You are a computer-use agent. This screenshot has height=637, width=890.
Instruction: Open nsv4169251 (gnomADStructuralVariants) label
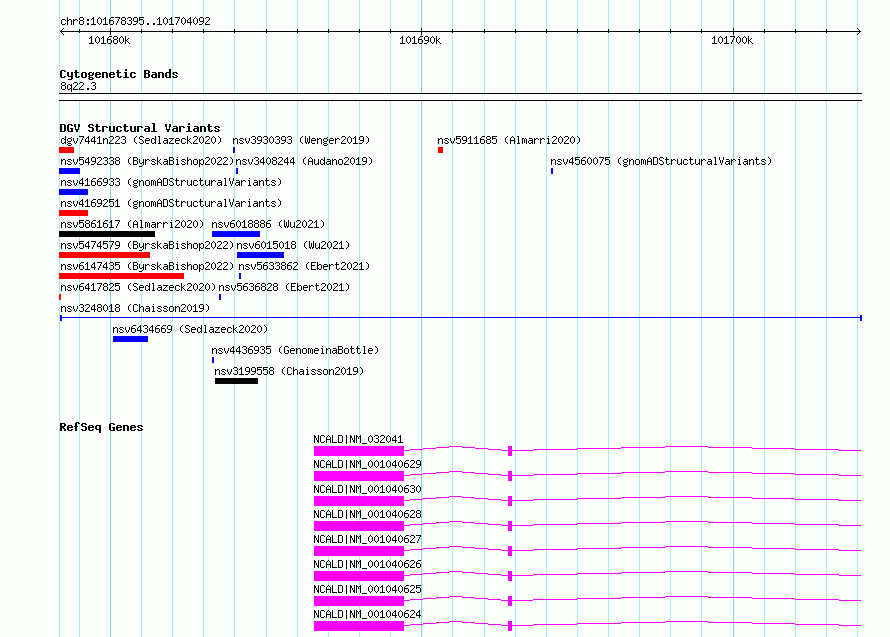click(x=171, y=203)
